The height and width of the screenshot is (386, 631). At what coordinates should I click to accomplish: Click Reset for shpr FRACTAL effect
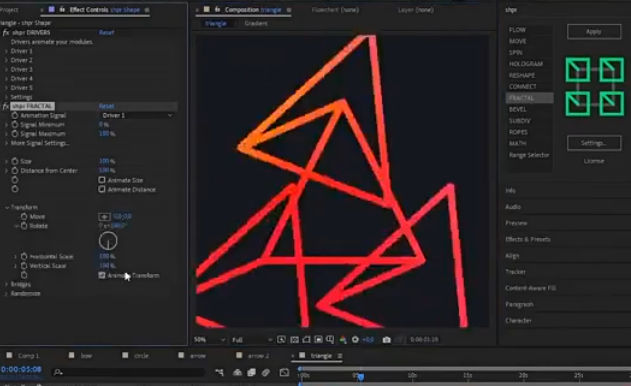click(107, 106)
